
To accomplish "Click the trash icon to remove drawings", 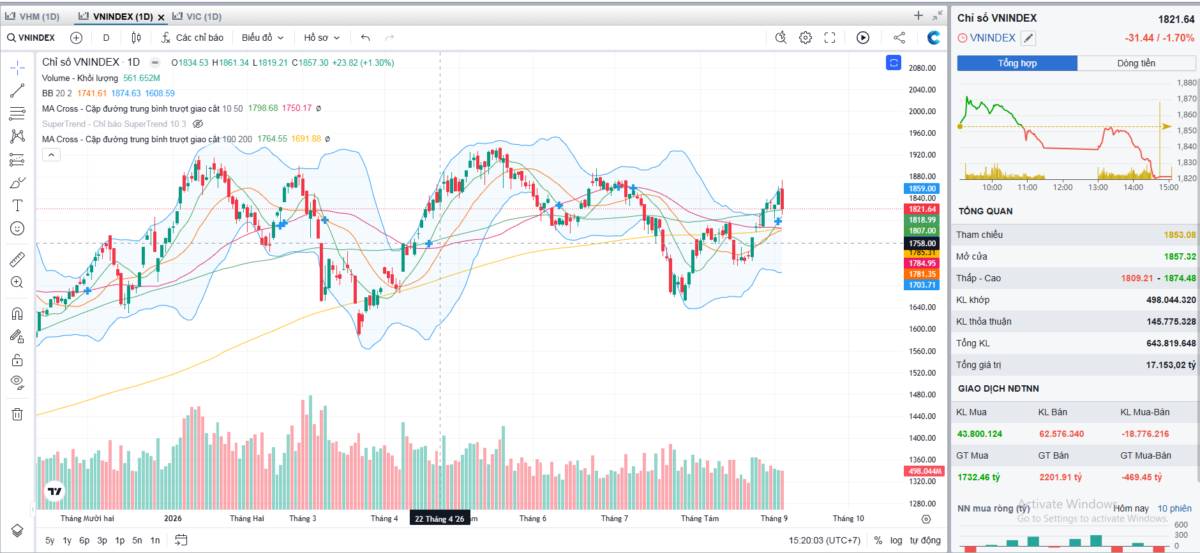I will (x=17, y=413).
